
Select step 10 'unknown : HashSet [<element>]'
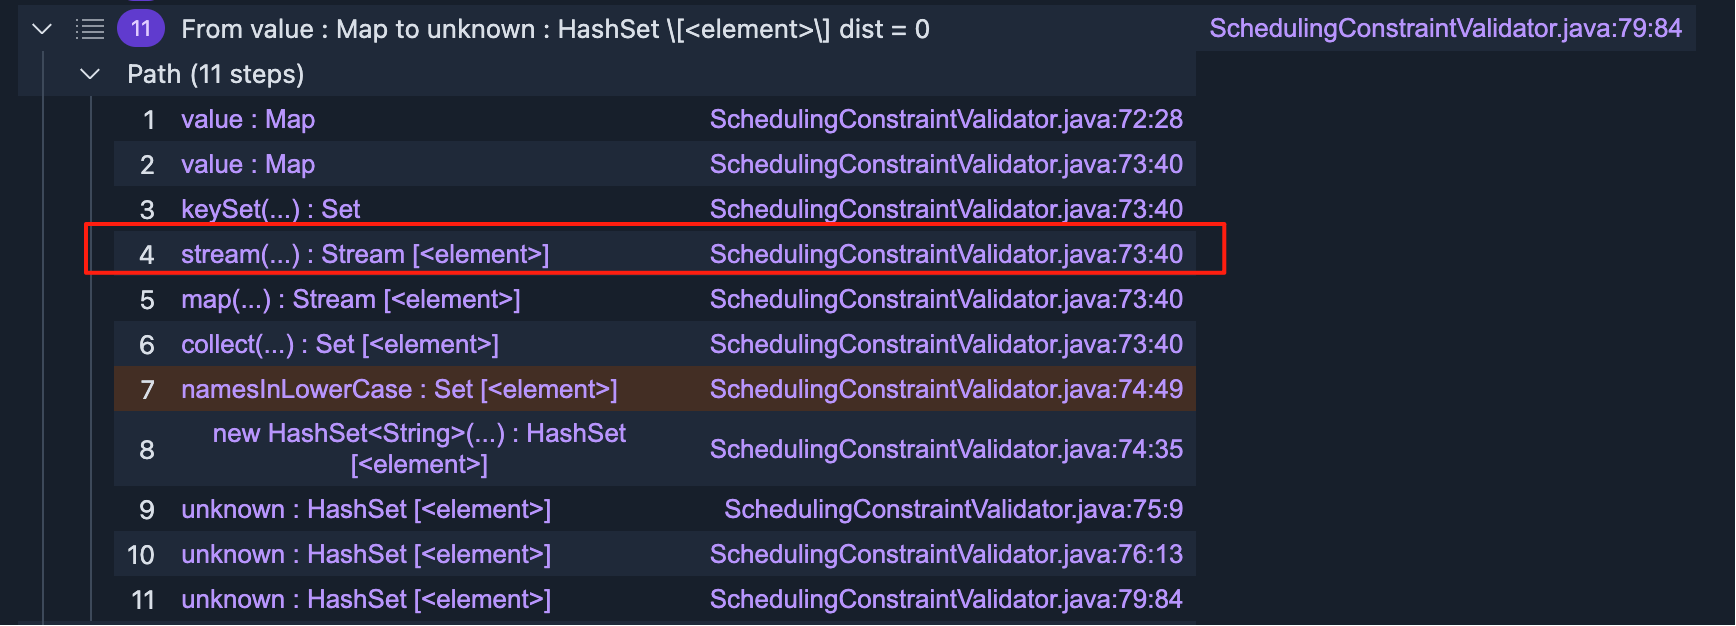(365, 554)
